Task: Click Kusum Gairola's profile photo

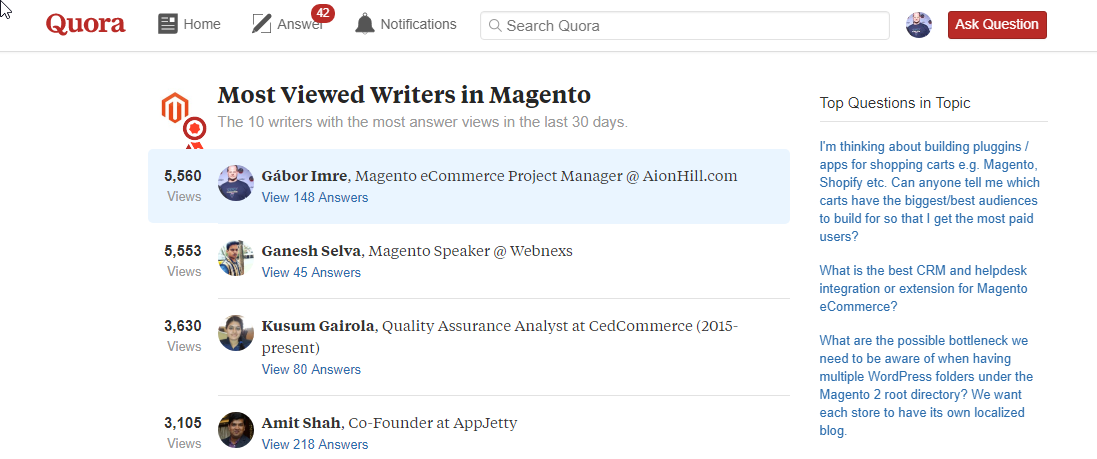Action: pyautogui.click(x=236, y=333)
